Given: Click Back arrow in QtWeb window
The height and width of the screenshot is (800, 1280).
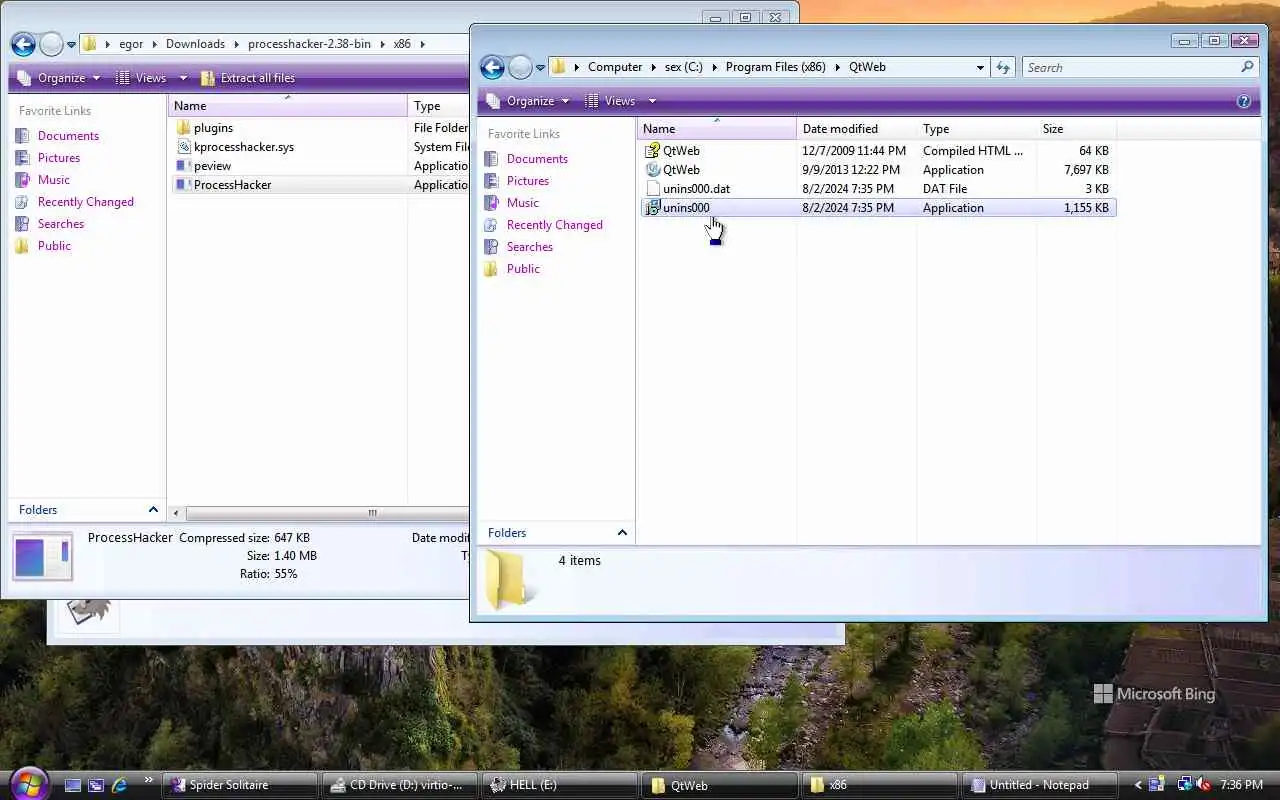Looking at the screenshot, I should (x=492, y=67).
